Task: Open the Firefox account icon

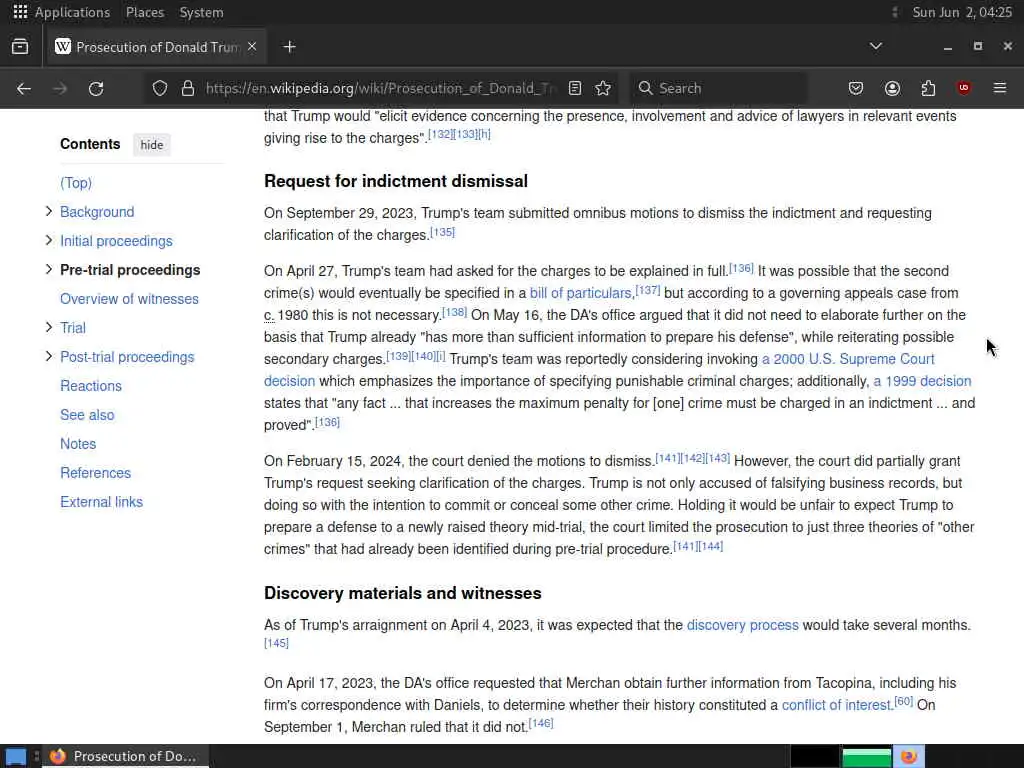Action: coord(892,88)
